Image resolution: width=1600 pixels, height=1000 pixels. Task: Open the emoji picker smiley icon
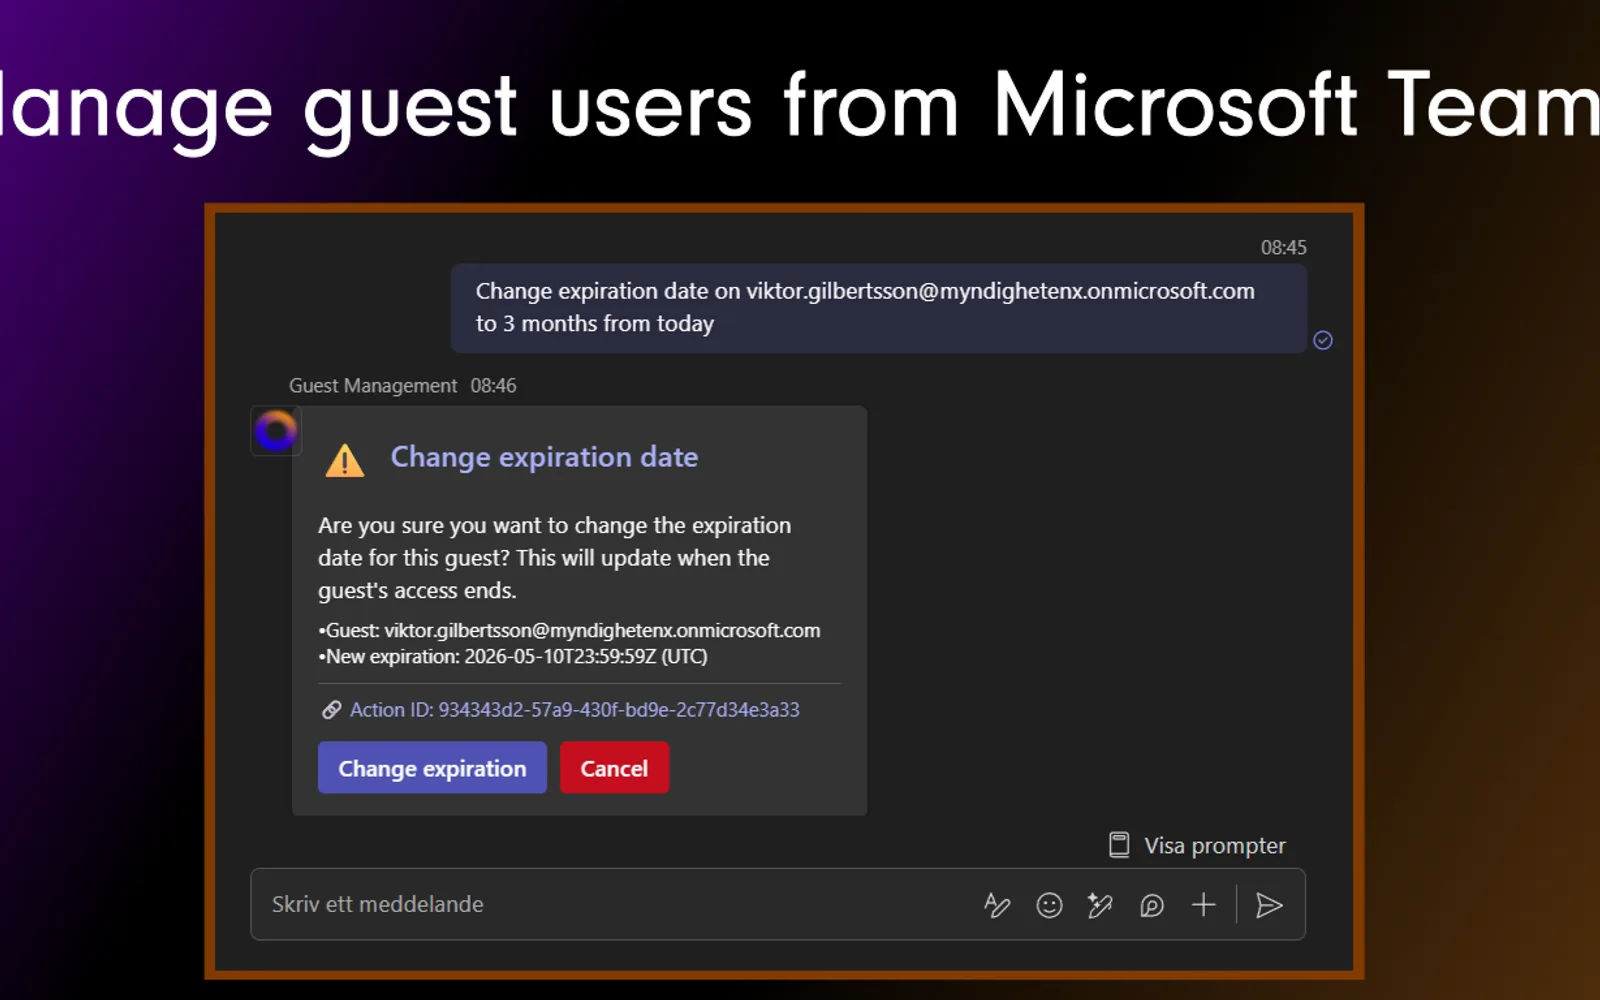[1049, 905]
